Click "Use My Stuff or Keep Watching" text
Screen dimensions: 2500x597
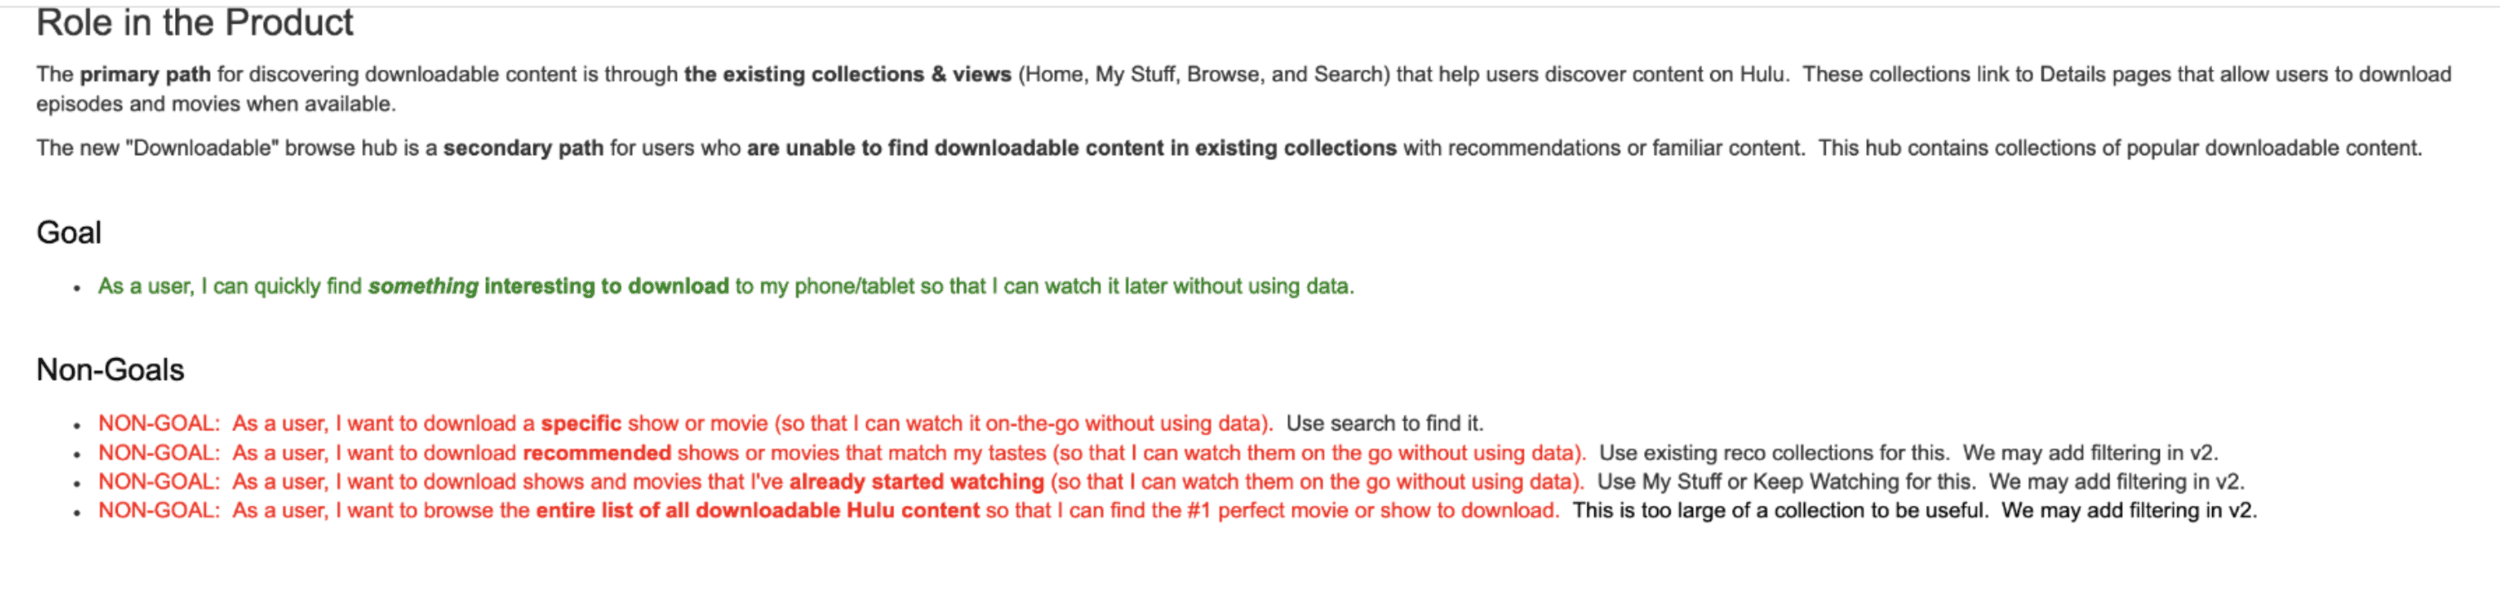coord(1748,482)
